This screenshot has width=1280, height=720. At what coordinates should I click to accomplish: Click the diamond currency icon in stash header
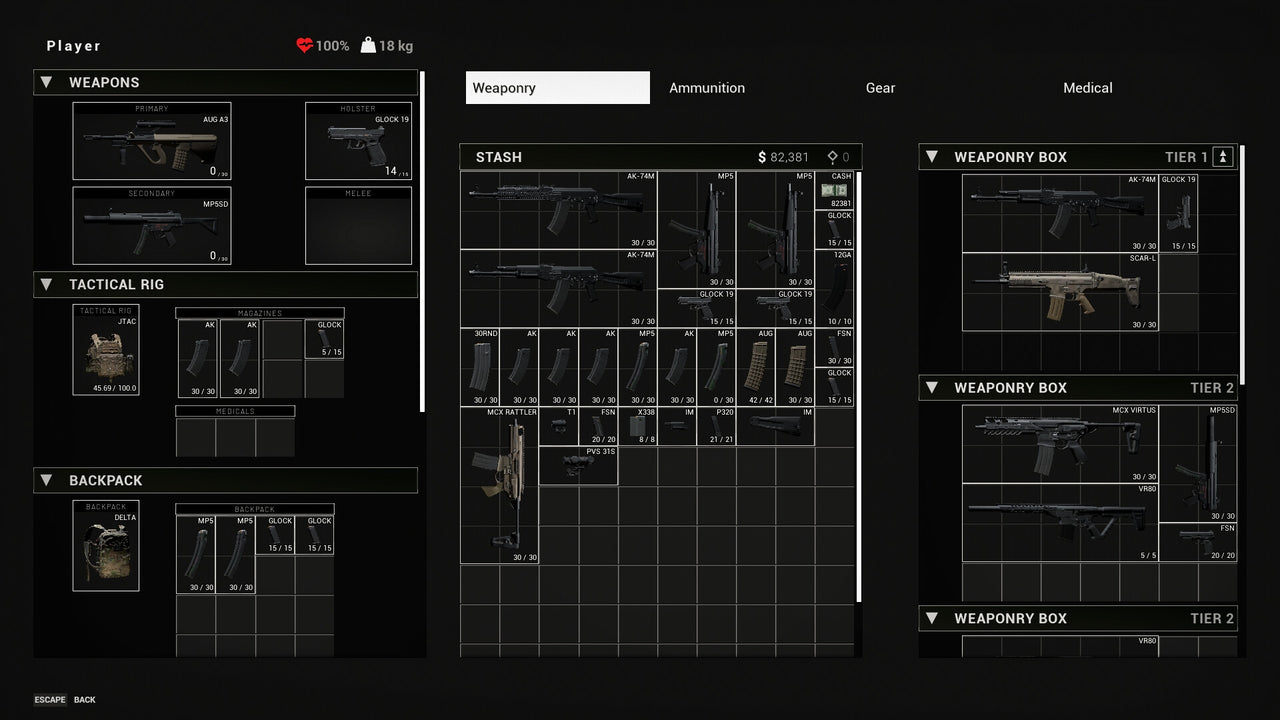click(x=832, y=157)
